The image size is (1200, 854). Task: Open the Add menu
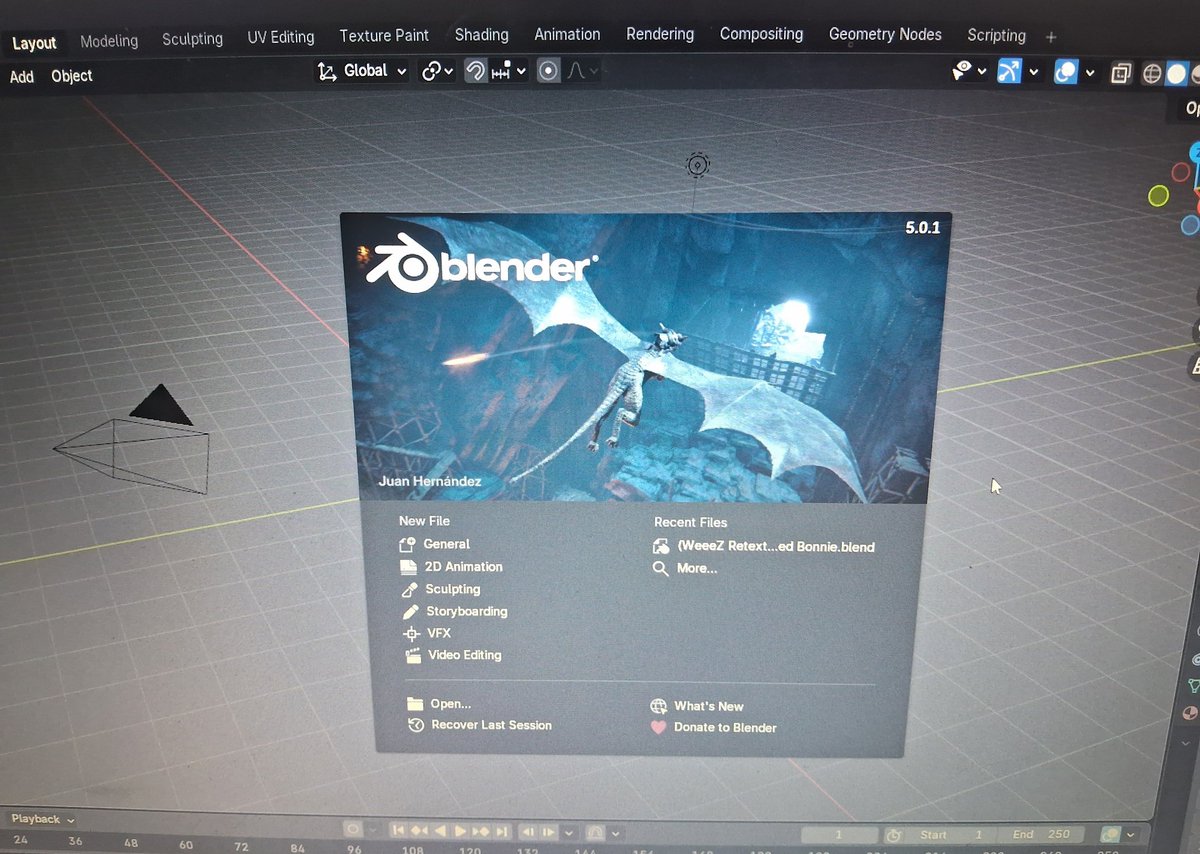click(x=21, y=77)
